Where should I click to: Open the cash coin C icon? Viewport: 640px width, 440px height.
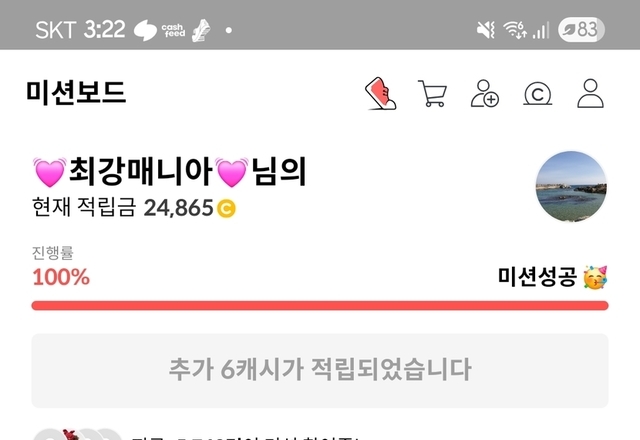[538, 94]
